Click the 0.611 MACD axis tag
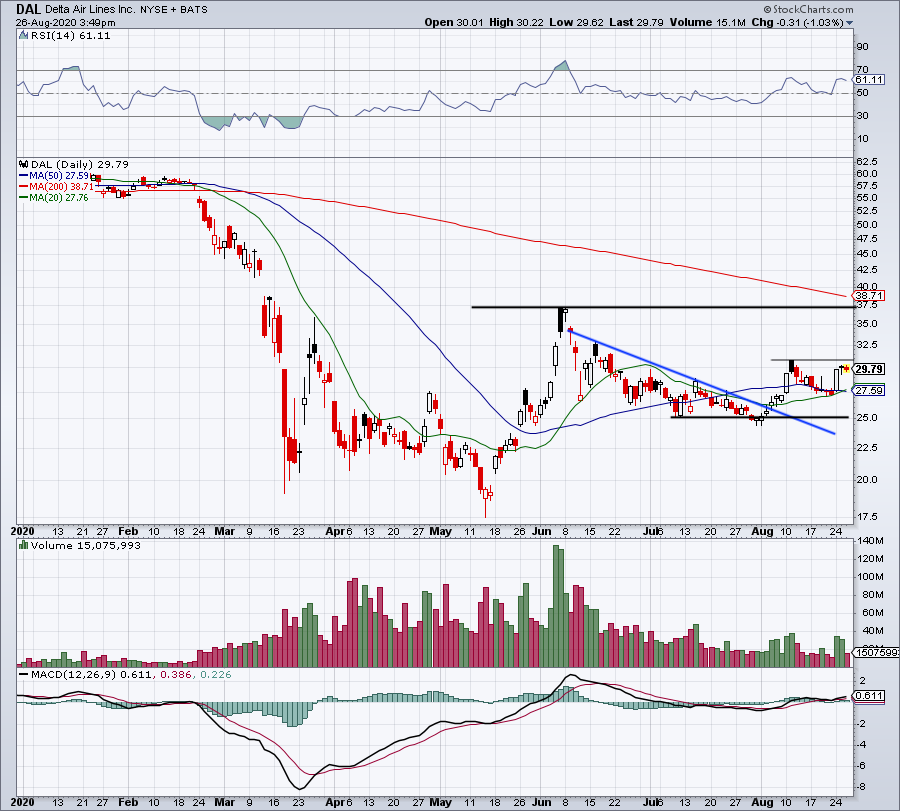 tap(869, 696)
